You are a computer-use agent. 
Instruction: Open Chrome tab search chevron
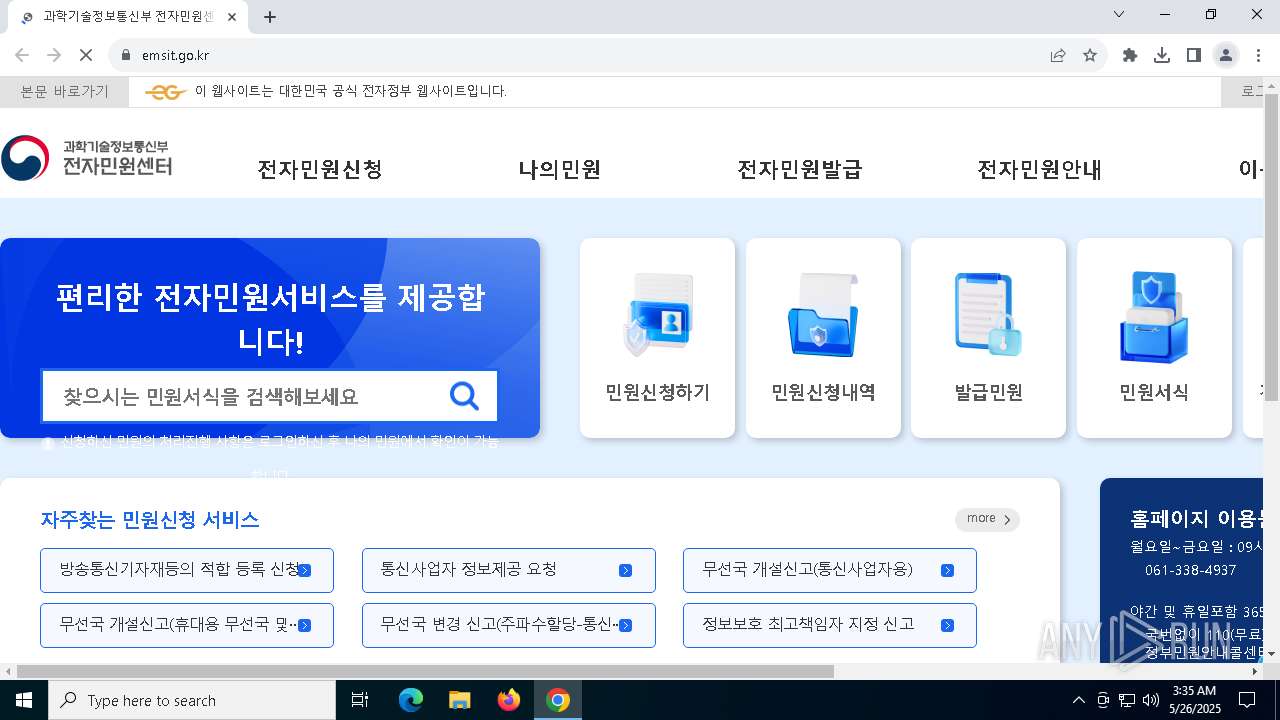(1119, 14)
